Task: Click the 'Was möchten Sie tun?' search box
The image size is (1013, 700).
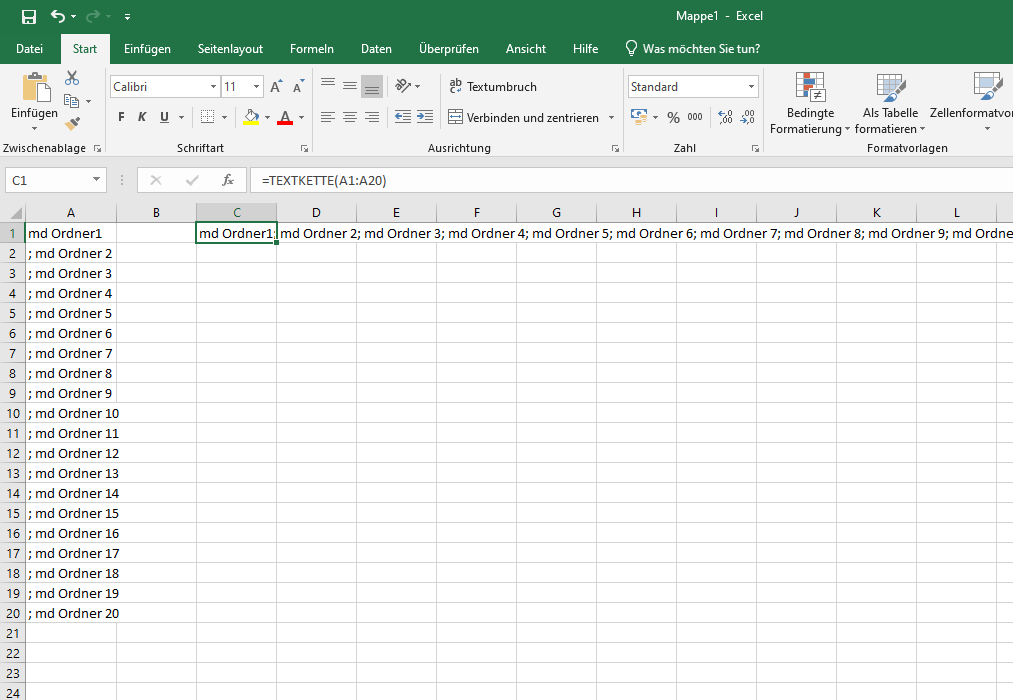Action: coord(693,48)
